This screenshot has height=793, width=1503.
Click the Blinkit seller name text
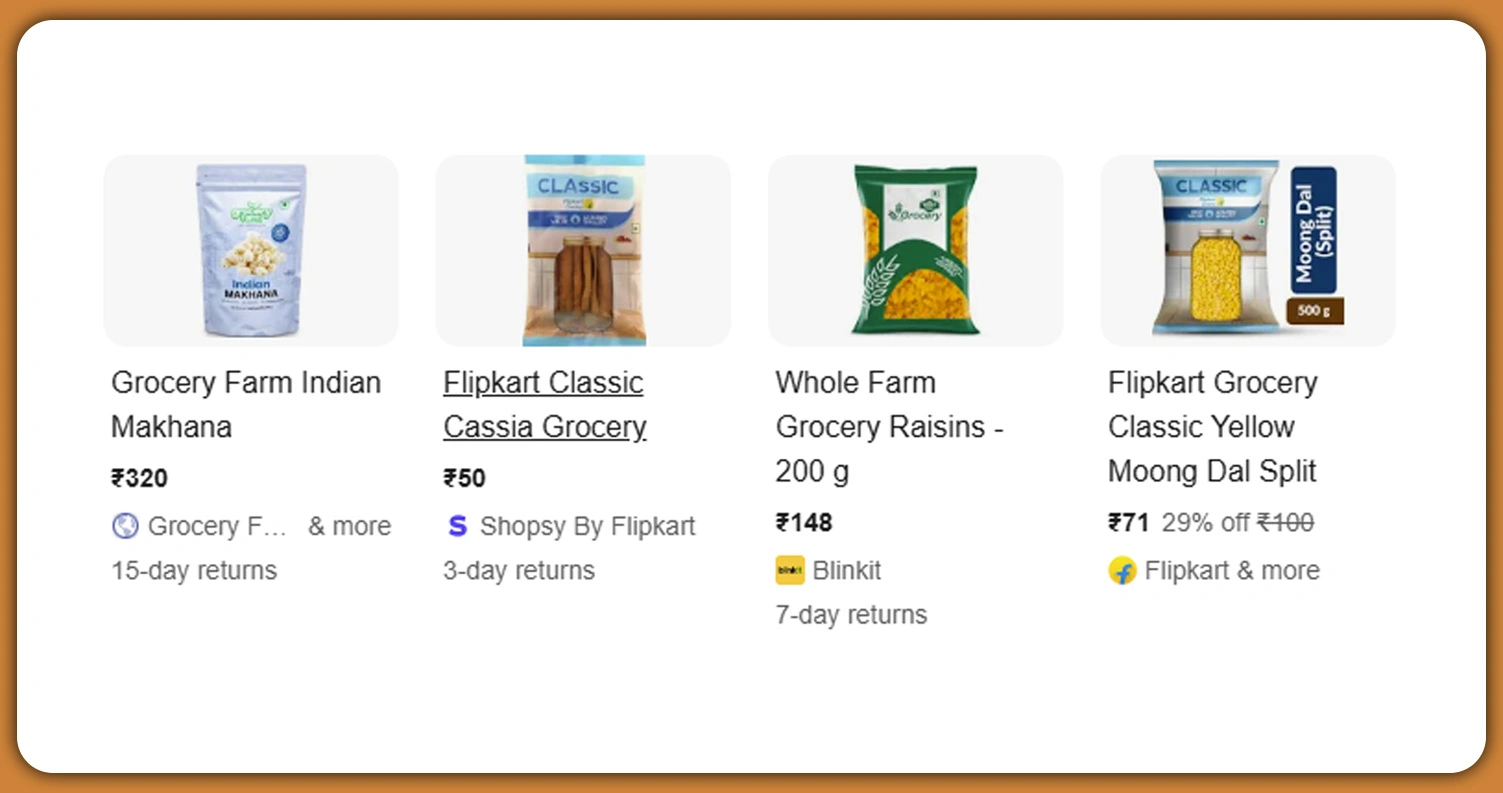pos(845,570)
